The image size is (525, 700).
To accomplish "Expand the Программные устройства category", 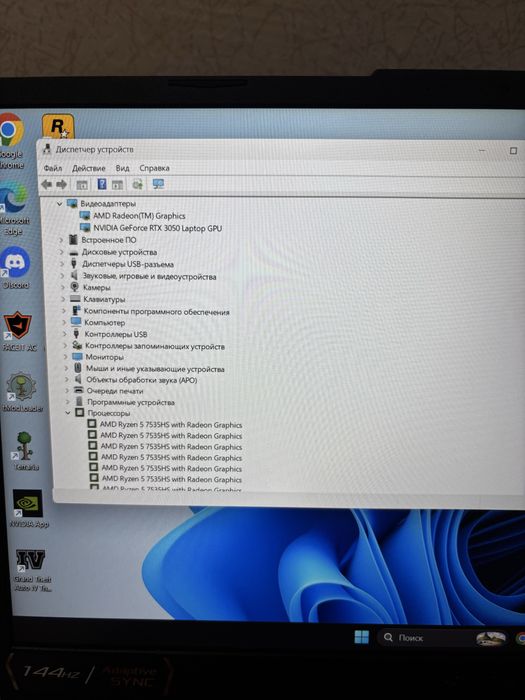I will pyautogui.click(x=67, y=402).
